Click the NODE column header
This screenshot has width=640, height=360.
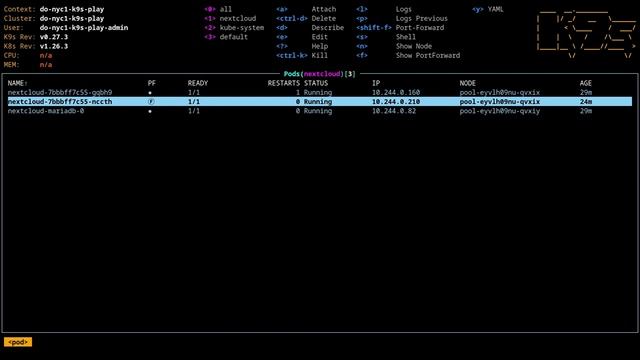(x=468, y=83)
